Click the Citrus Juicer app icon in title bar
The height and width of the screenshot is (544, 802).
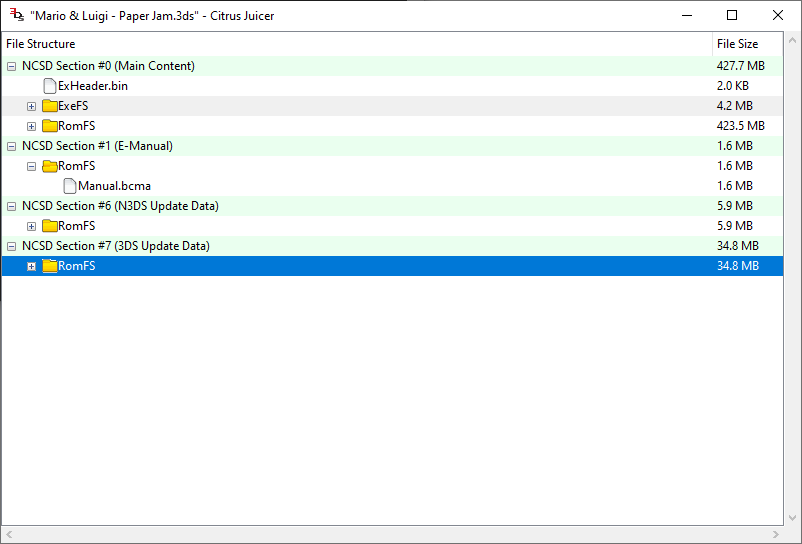click(16, 15)
